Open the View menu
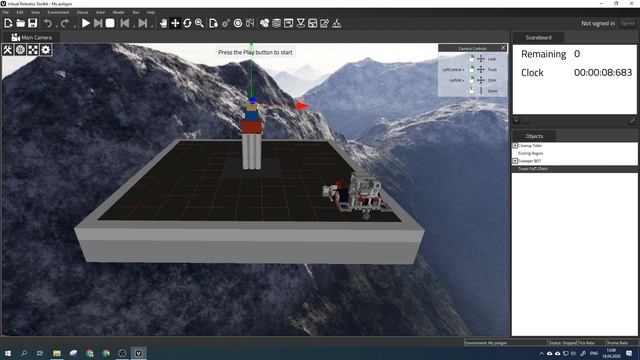This screenshot has width=640, height=360. 36,12
